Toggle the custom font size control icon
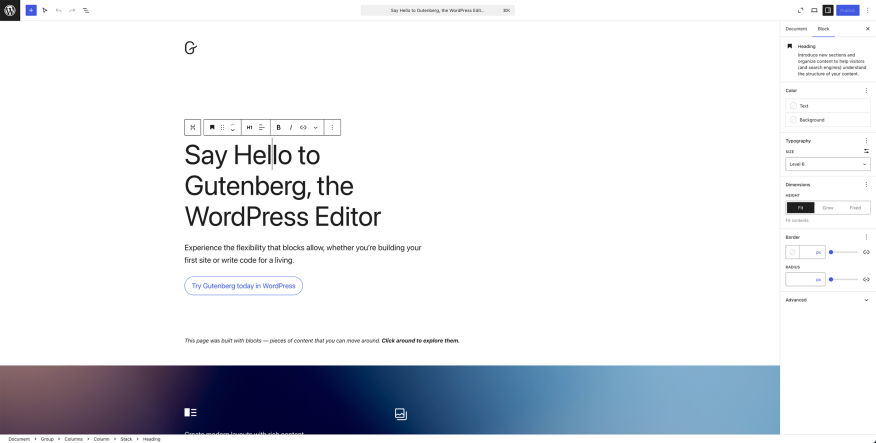The width and height of the screenshot is (876, 443). tap(867, 151)
